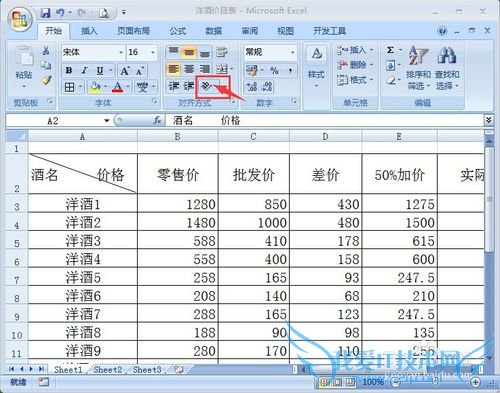Set top vertical alignment
The image size is (500, 393).
point(173,52)
